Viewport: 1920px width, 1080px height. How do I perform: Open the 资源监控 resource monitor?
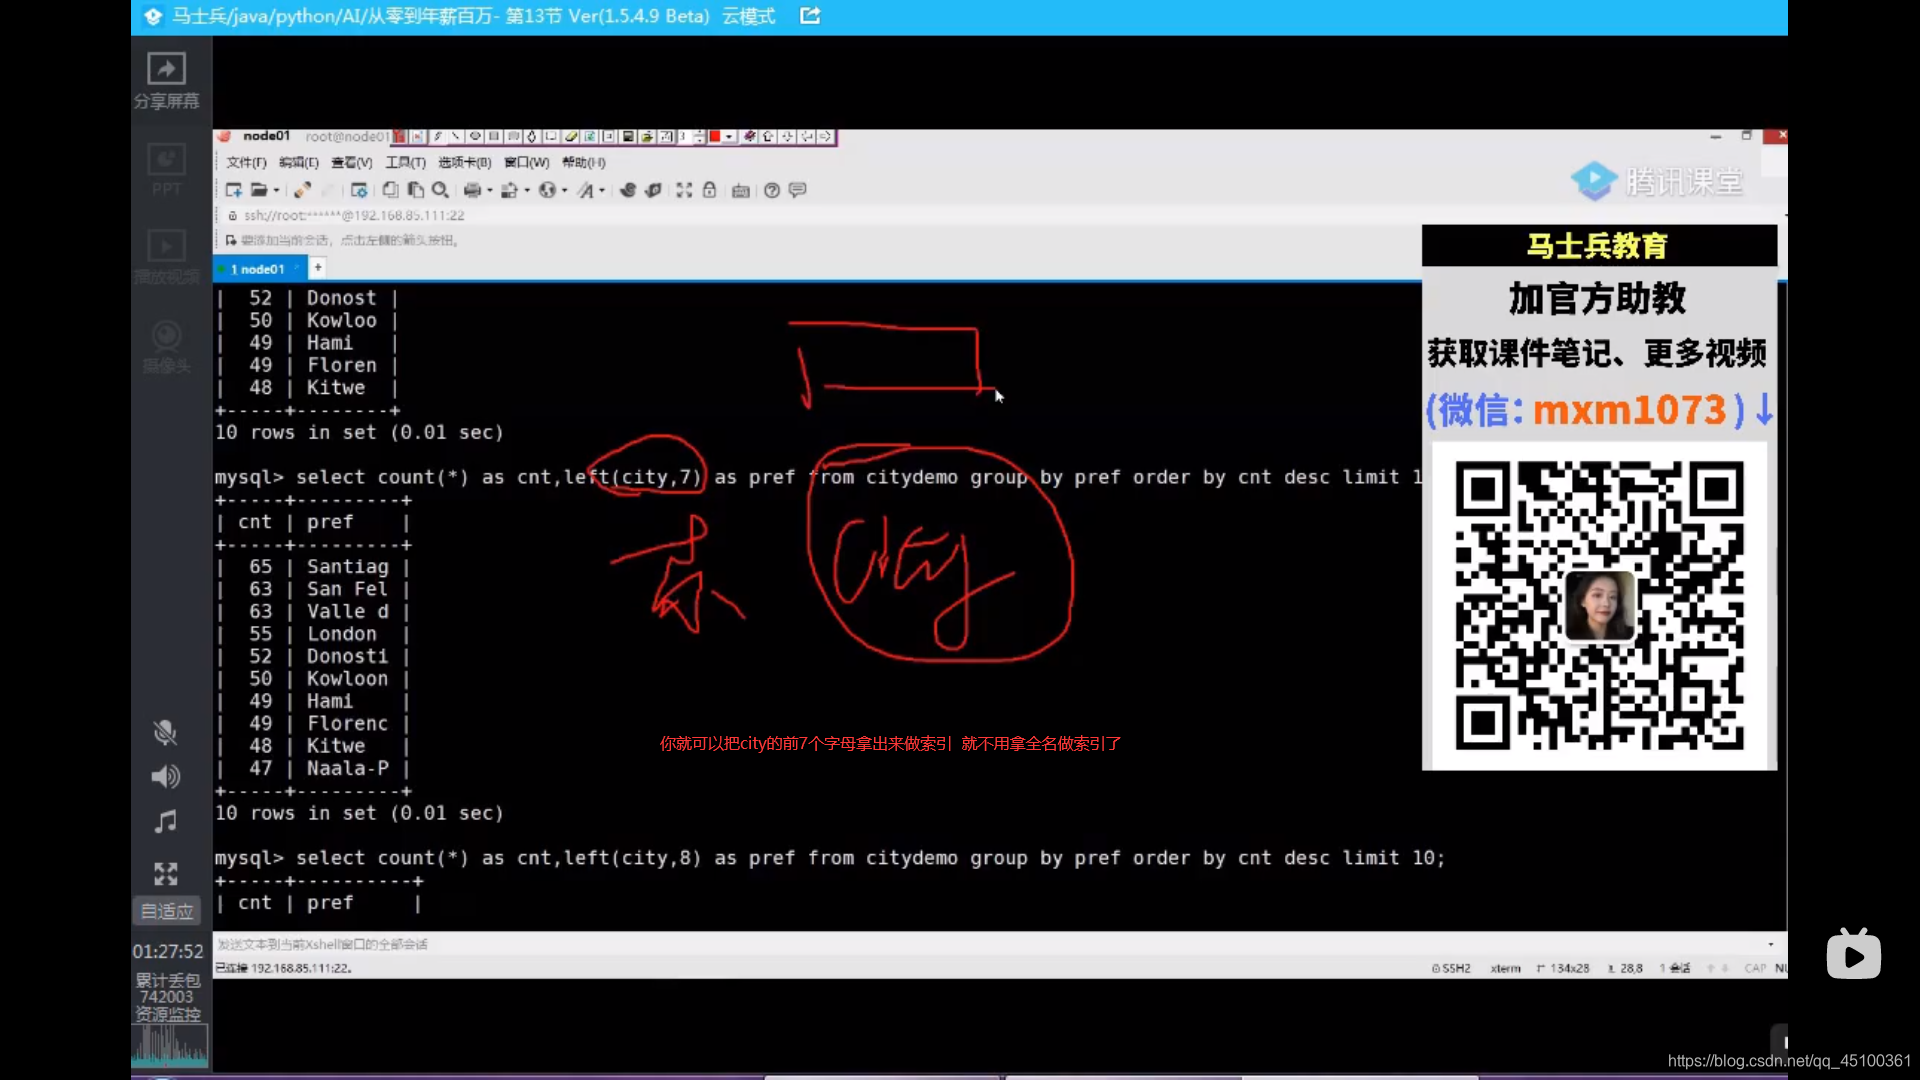[168, 1014]
